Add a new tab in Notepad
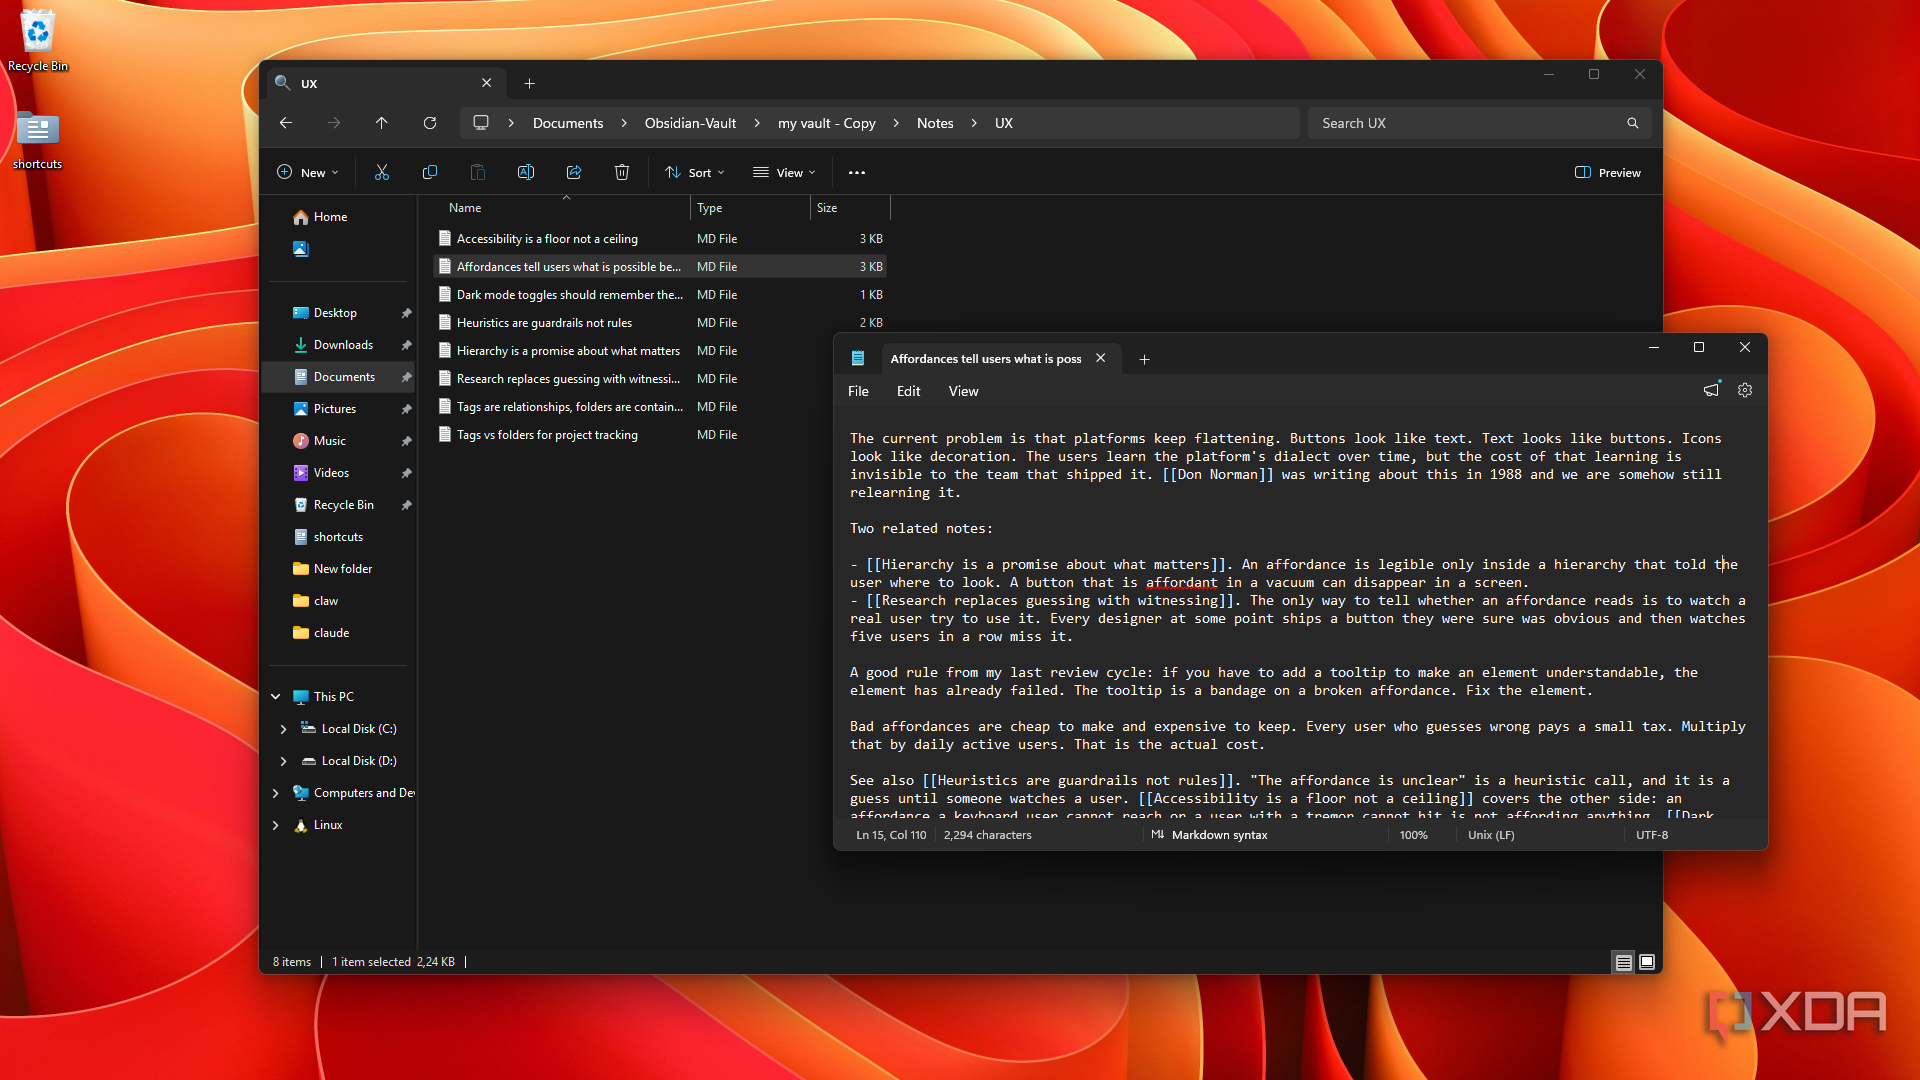Viewport: 1920px width, 1080px height. pos(1145,359)
